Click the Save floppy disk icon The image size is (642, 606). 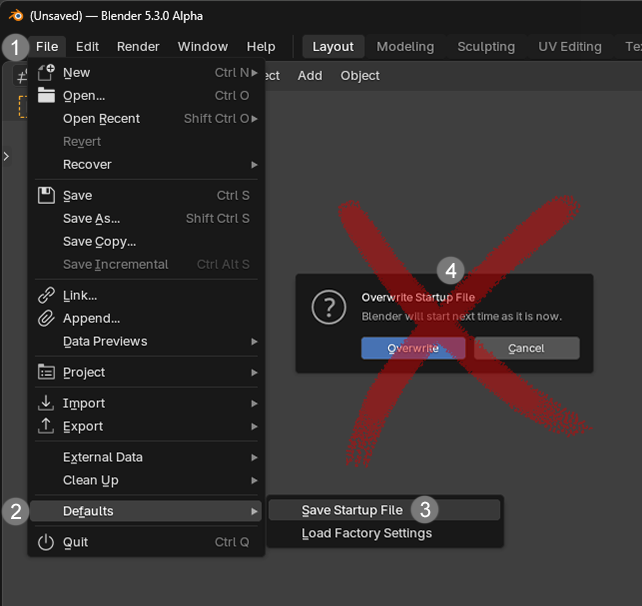(46, 195)
